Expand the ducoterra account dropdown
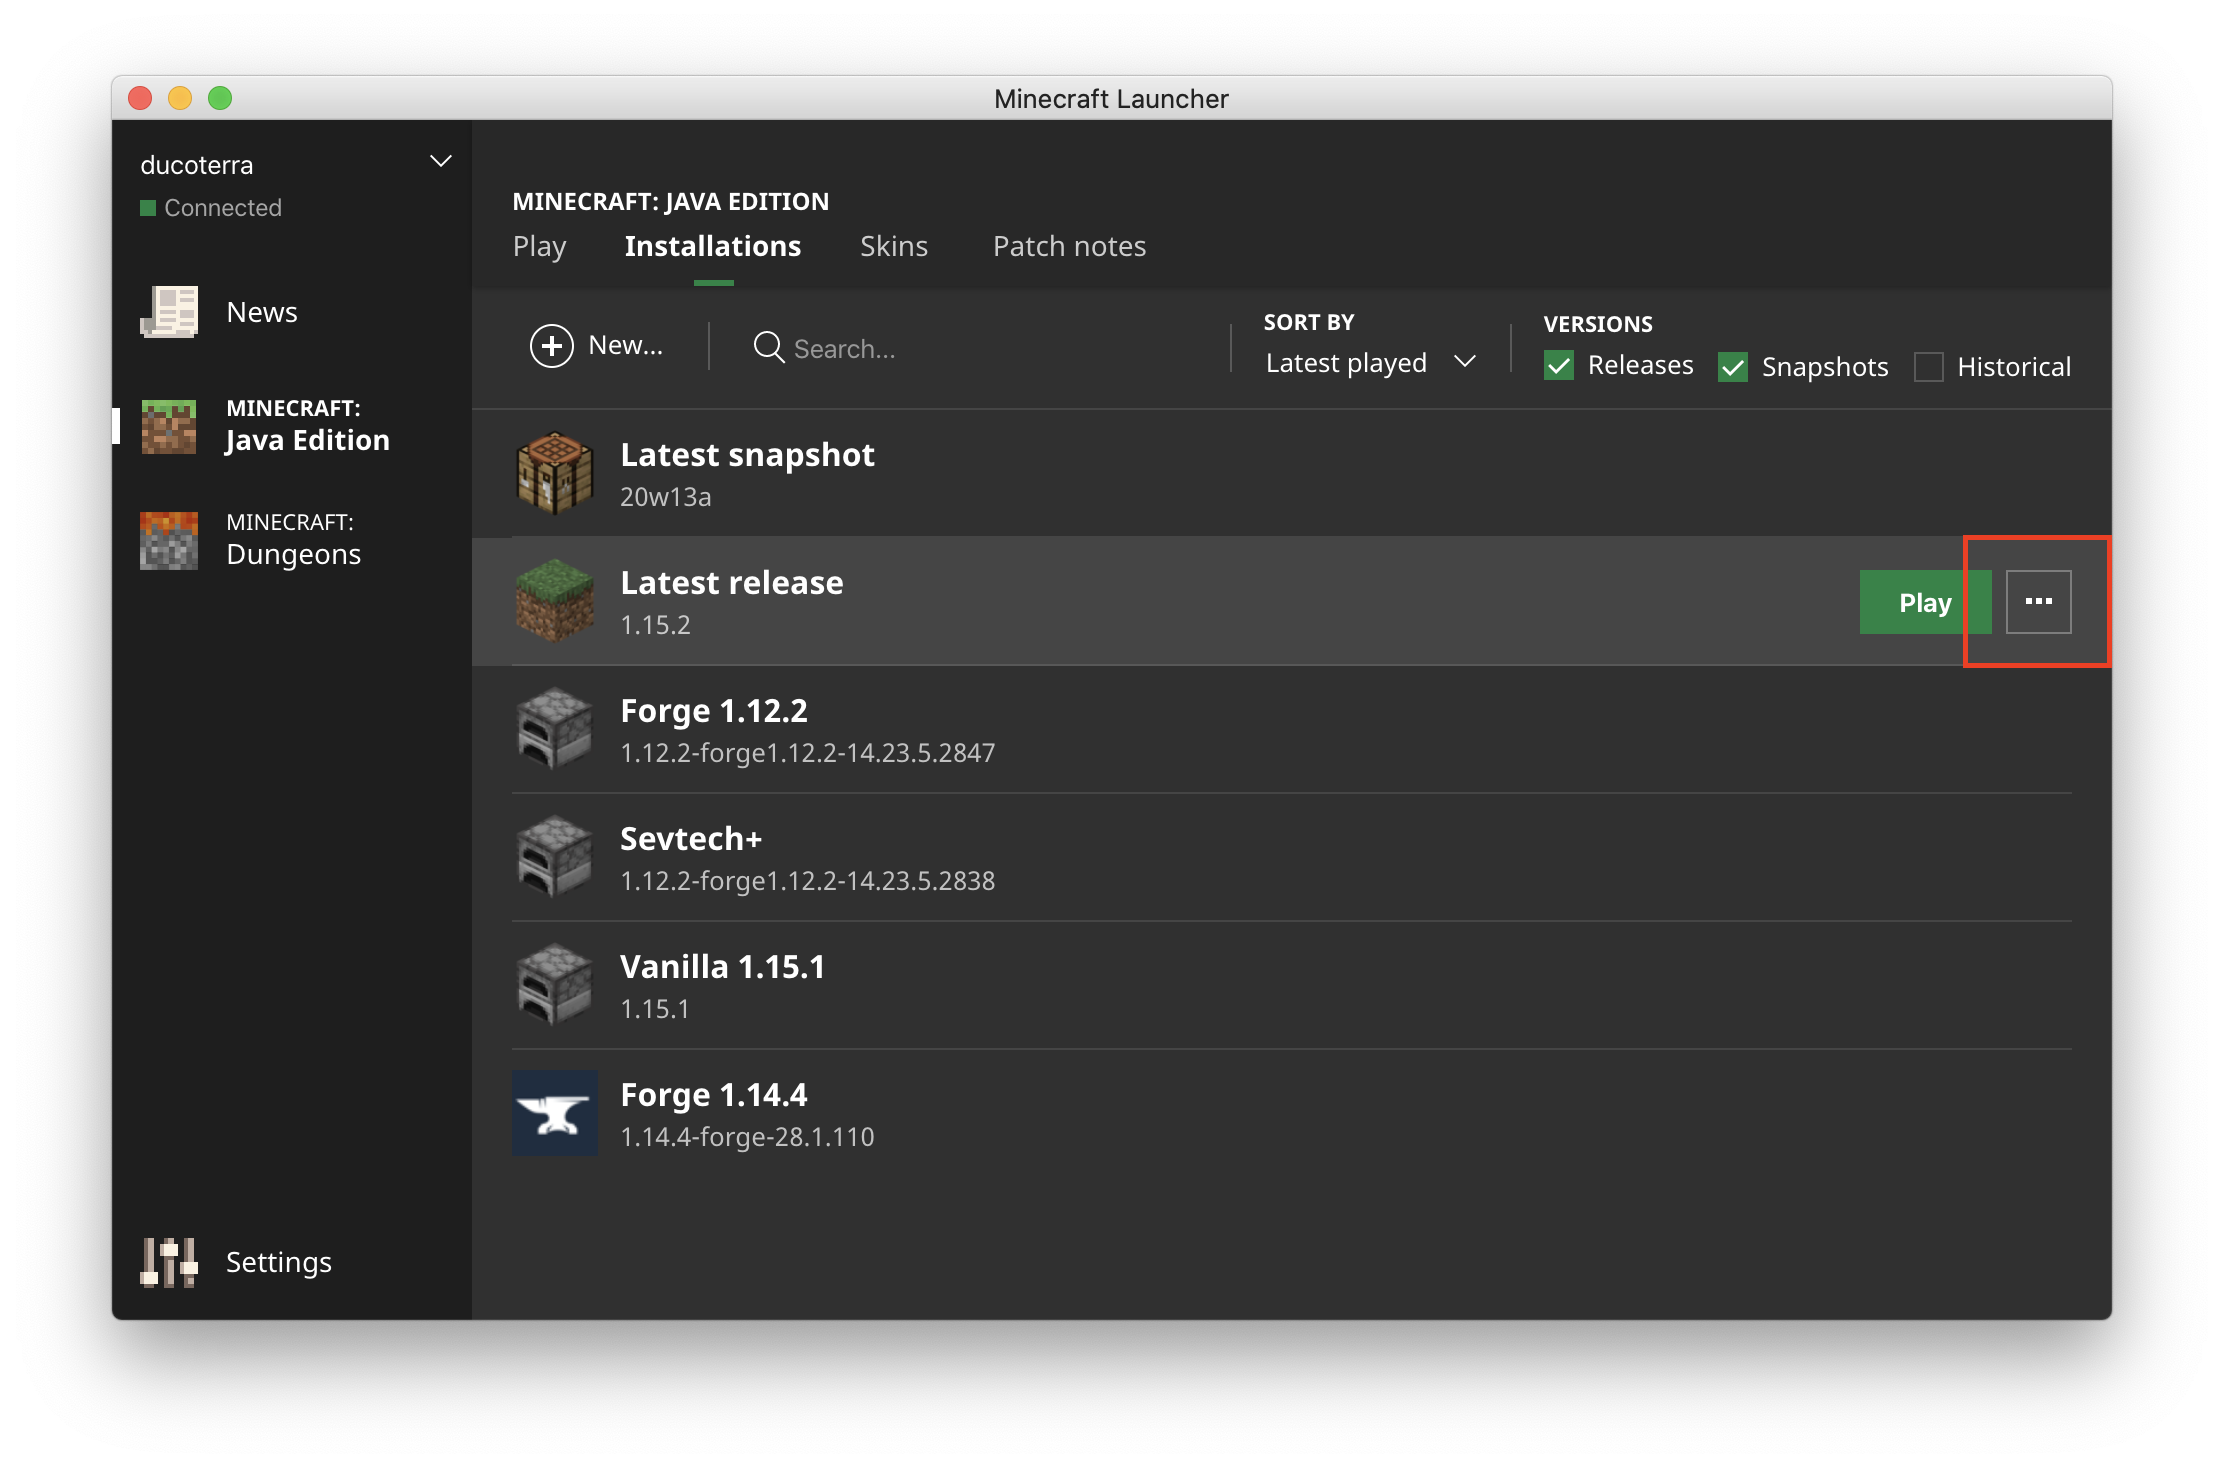Screen dimensions: 2224x1468 pyautogui.click(x=440, y=161)
